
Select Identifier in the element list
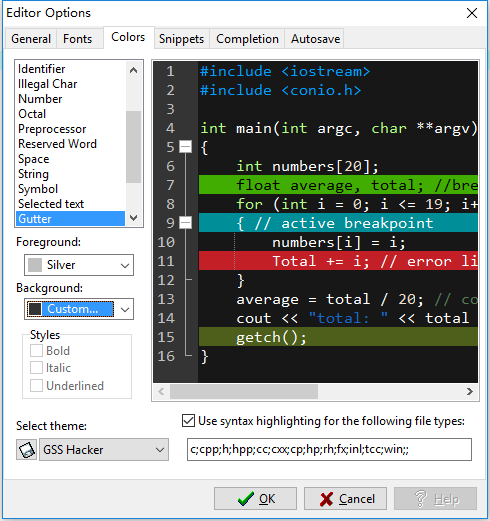pos(70,69)
